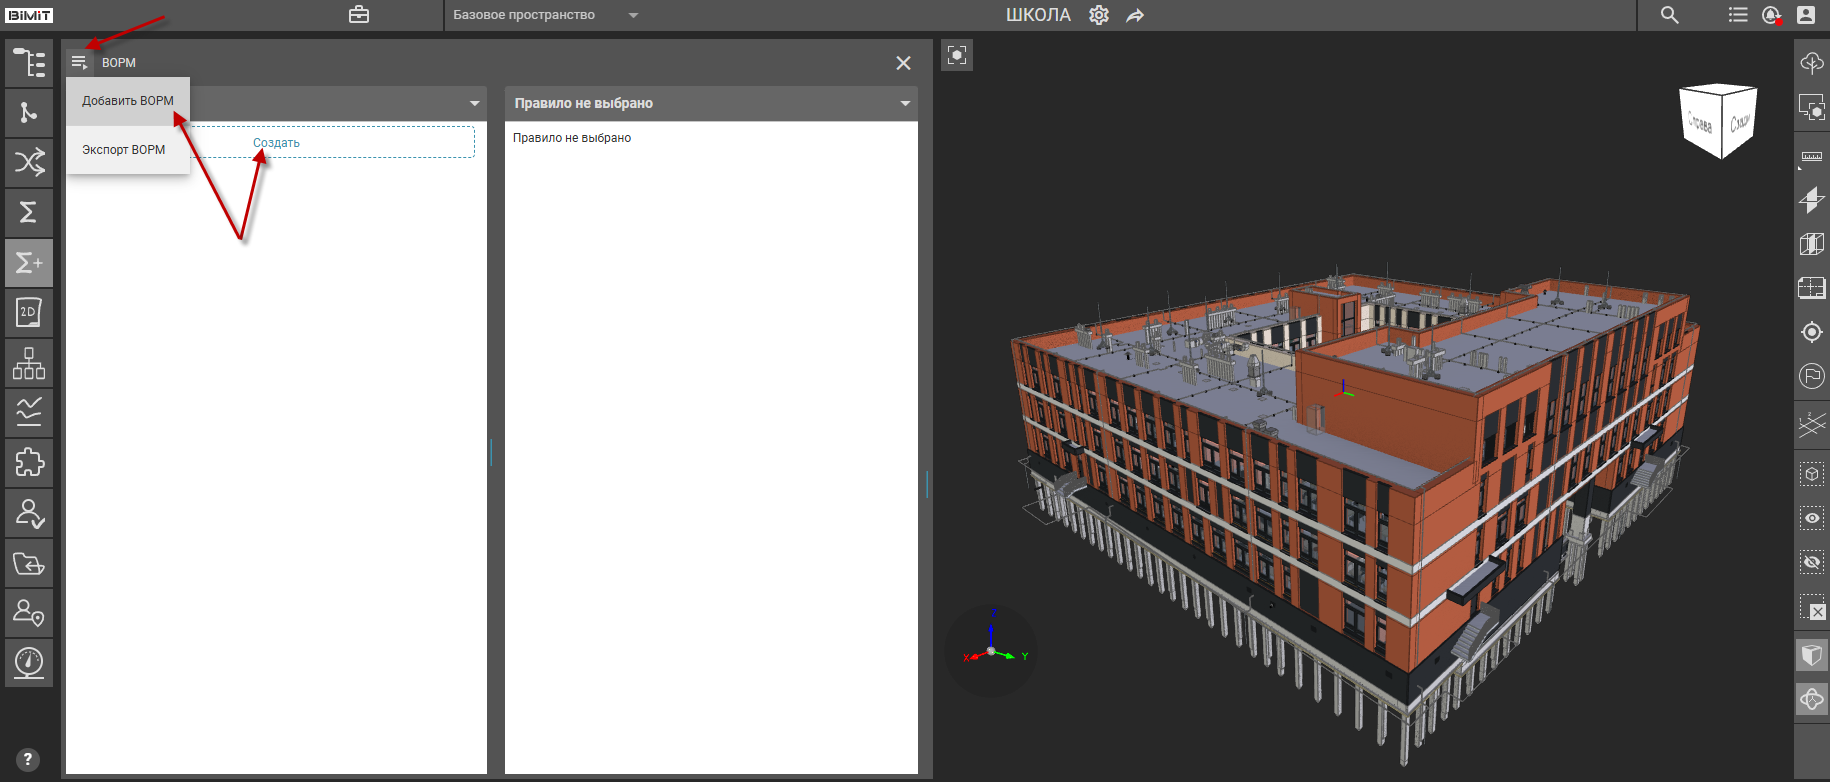The width and height of the screenshot is (1830, 782).
Task: Open the dashboard gauge icon in sidebar
Action: pos(29,662)
